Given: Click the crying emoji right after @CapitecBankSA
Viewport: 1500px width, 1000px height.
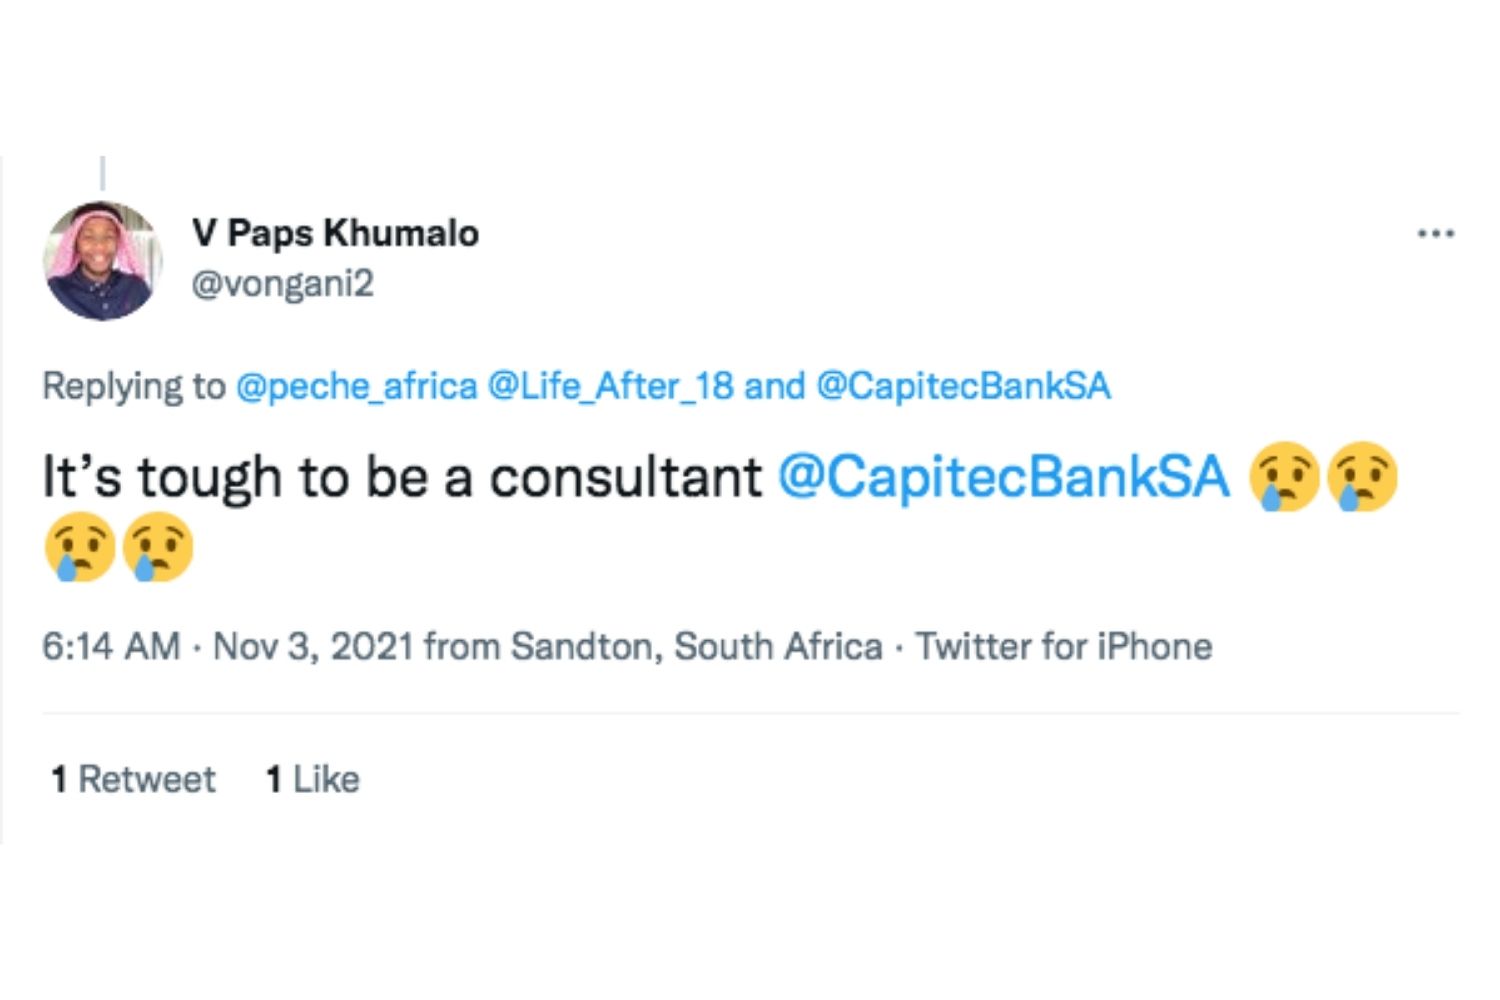Looking at the screenshot, I should point(1285,477).
